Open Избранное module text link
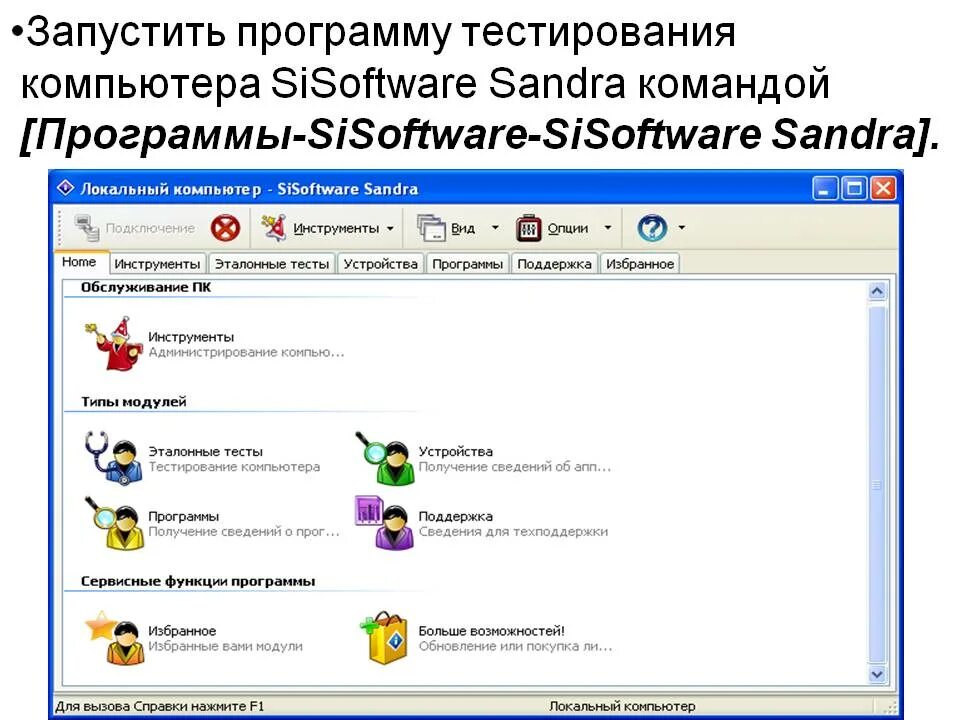Viewport: 960px width, 720px height. coord(182,631)
